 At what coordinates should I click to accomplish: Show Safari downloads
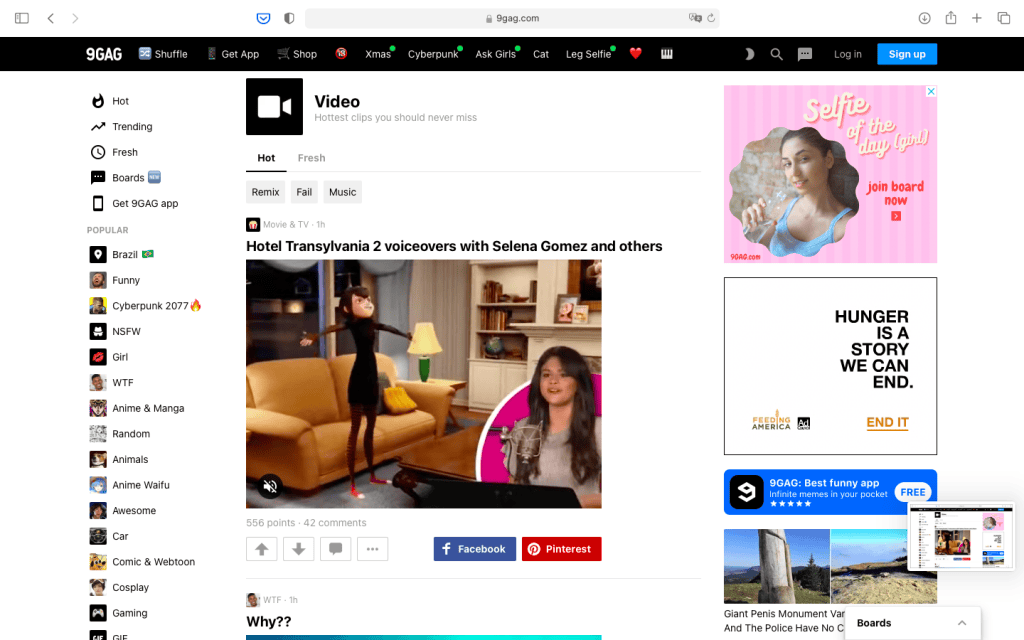coord(924,18)
